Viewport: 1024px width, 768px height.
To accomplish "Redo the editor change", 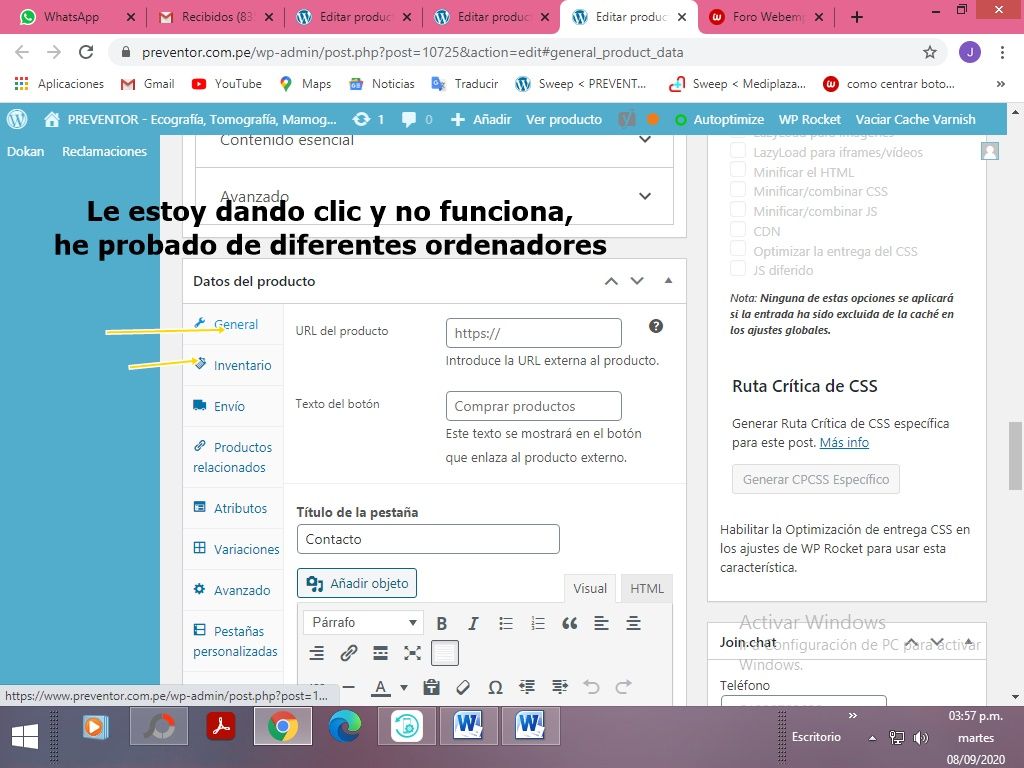I will pyautogui.click(x=623, y=687).
